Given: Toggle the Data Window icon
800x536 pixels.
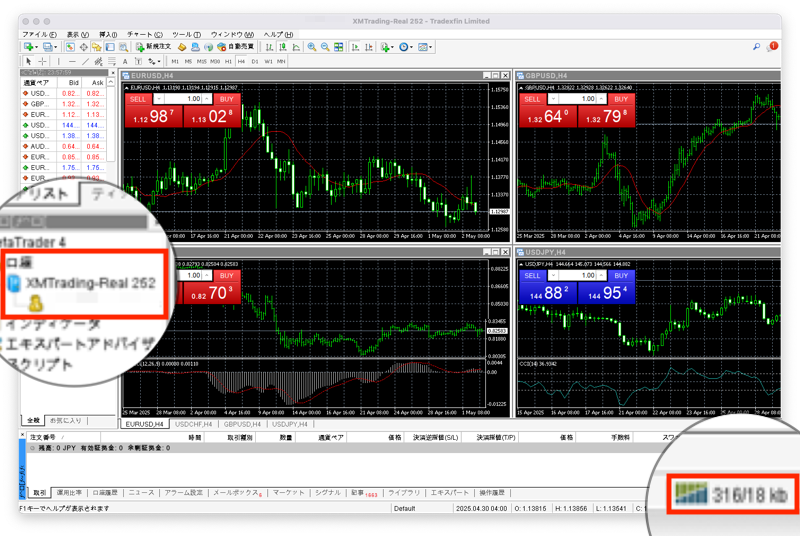Looking at the screenshot, I should pos(83,47).
